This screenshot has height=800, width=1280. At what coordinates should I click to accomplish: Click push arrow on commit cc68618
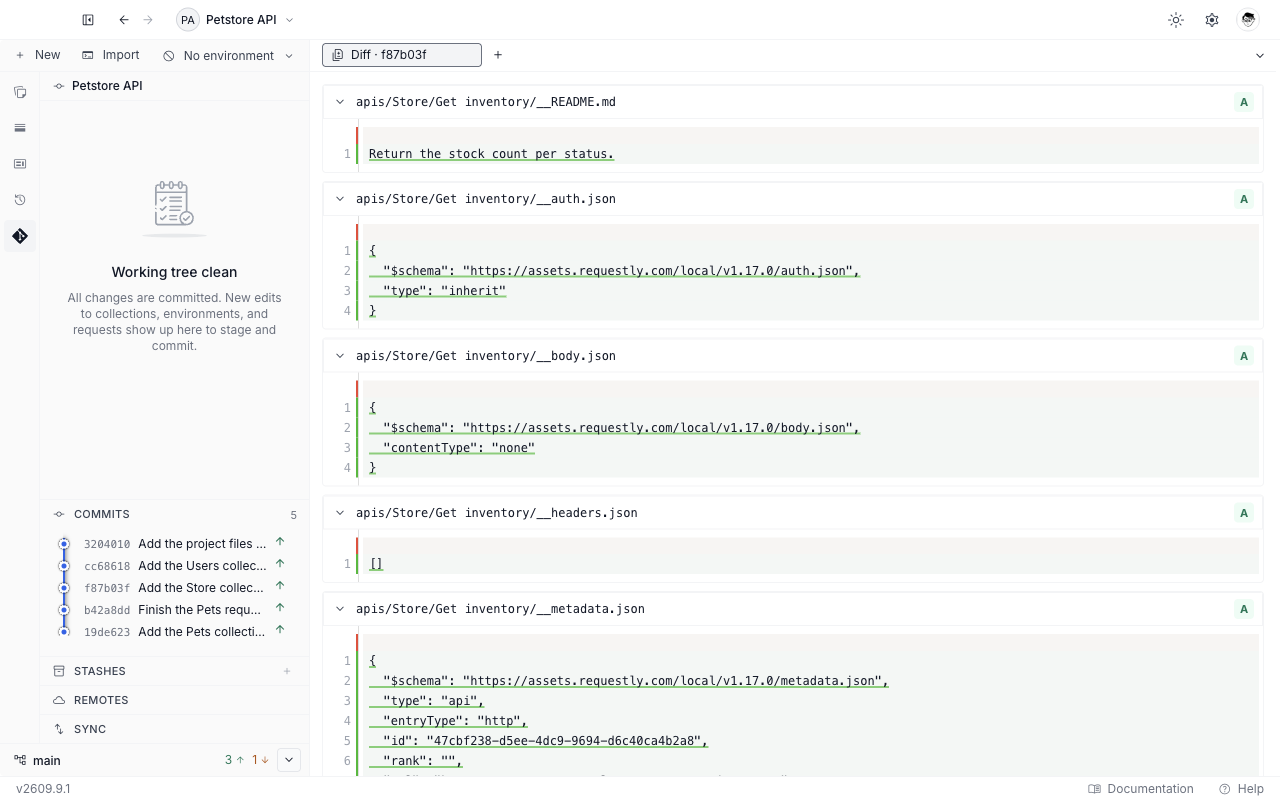tap(280, 564)
